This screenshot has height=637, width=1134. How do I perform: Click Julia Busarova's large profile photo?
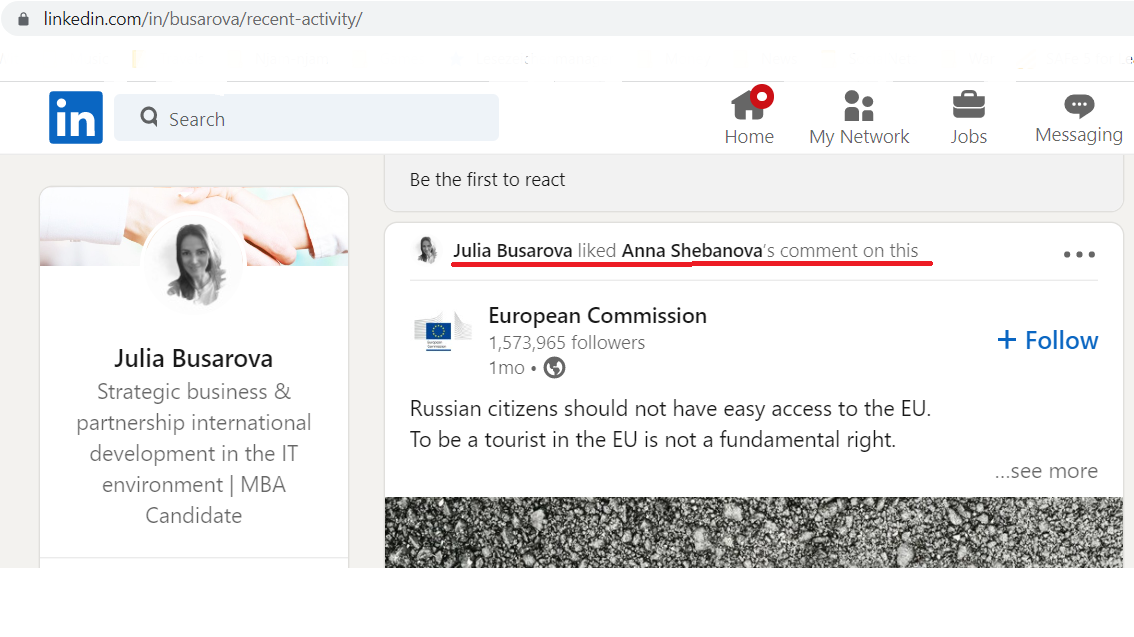coord(194,262)
